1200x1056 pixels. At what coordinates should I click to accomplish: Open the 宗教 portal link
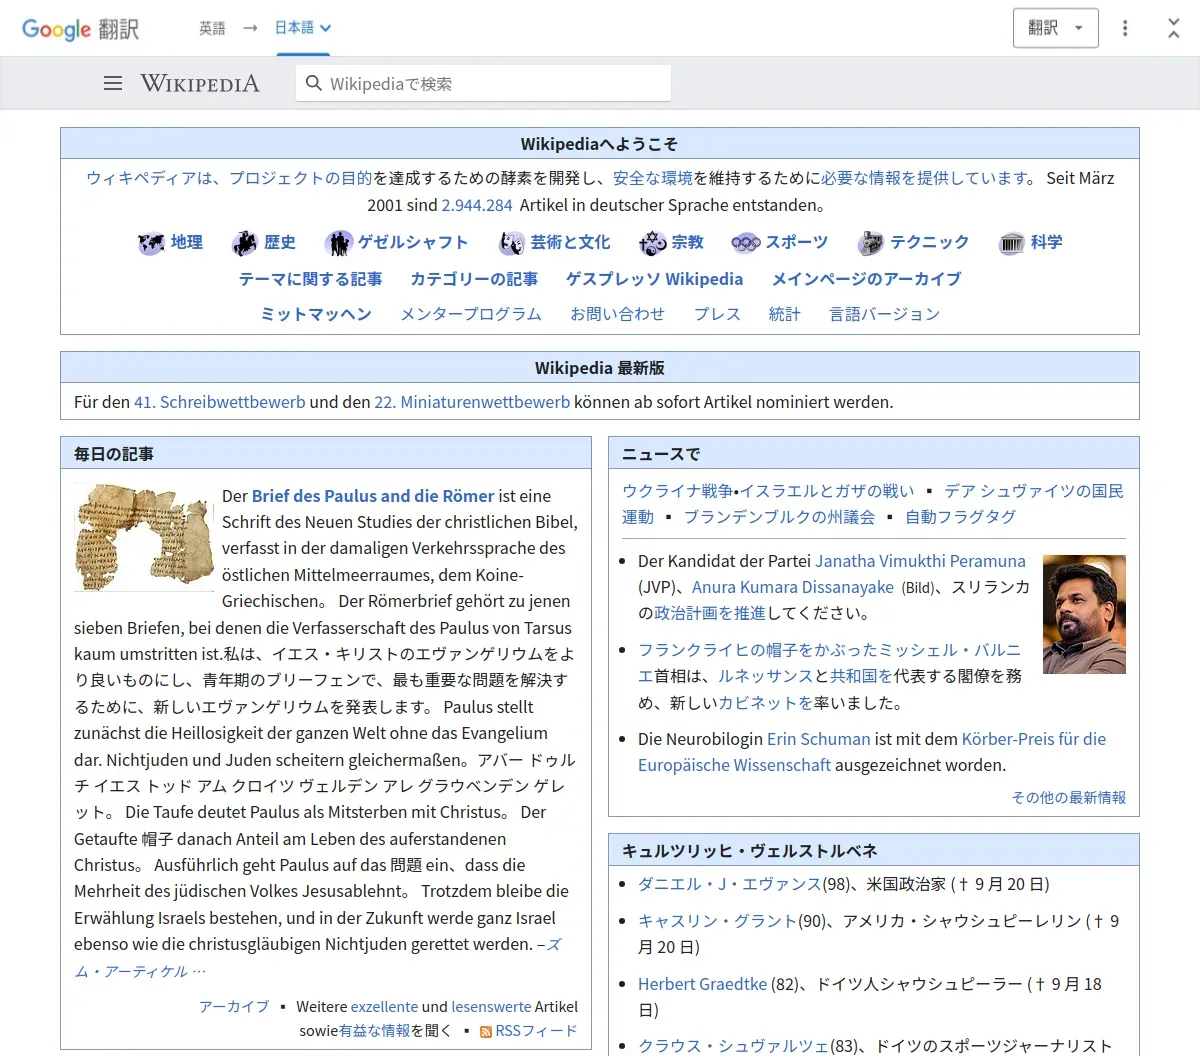688,242
